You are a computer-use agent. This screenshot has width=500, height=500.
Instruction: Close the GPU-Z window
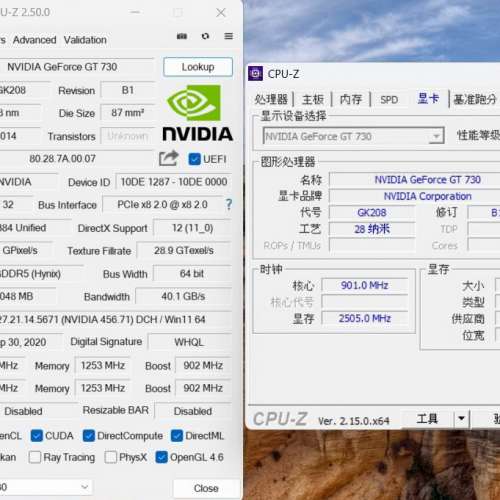point(221,13)
